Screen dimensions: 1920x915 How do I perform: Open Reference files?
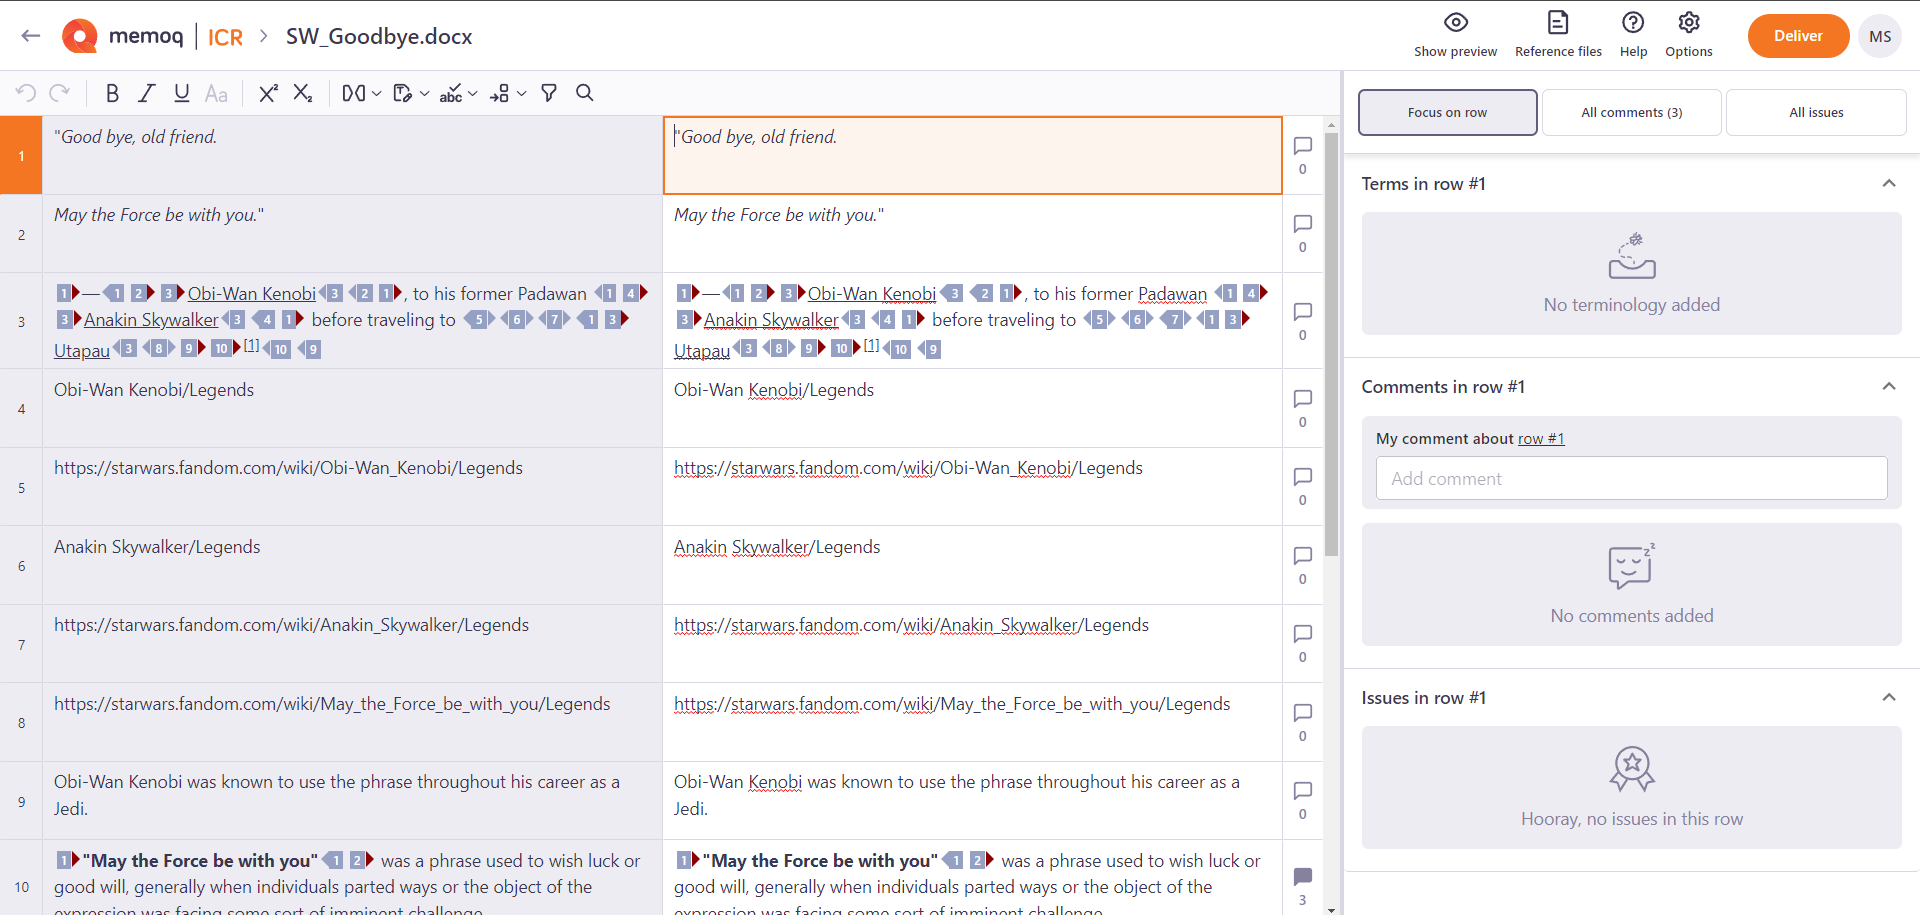pos(1558,35)
